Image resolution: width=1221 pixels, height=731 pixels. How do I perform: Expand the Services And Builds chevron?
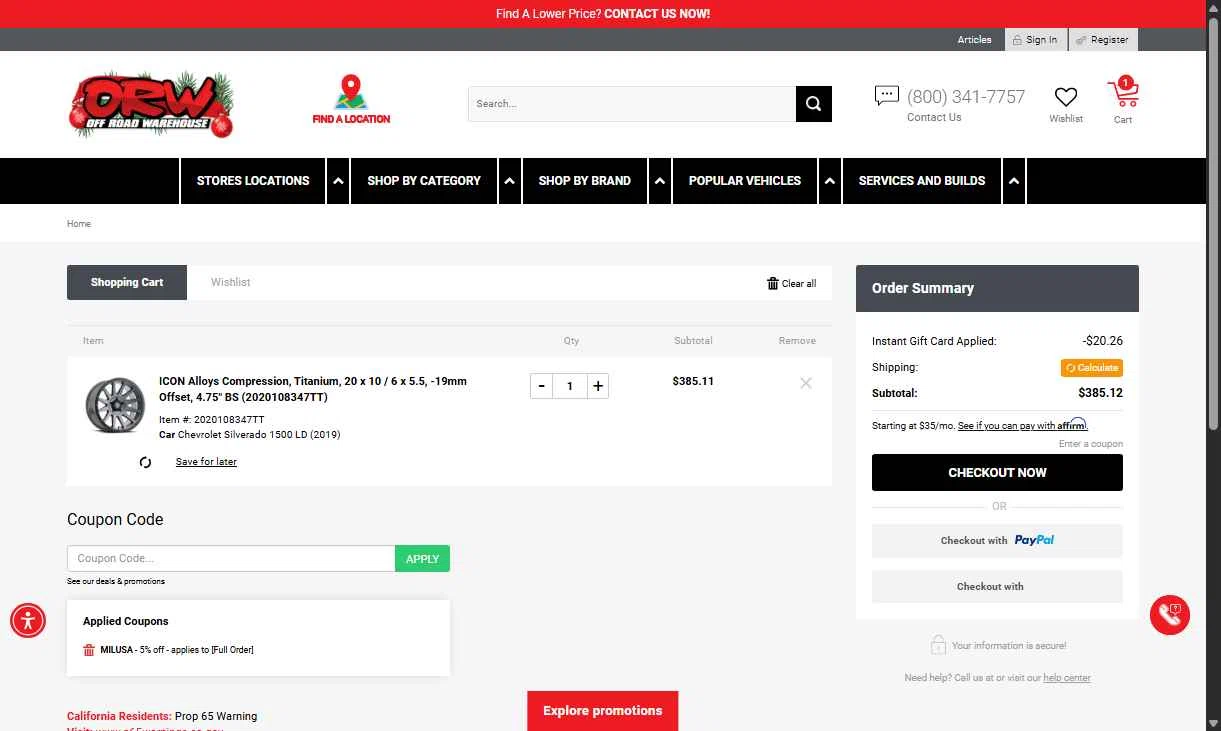1014,181
